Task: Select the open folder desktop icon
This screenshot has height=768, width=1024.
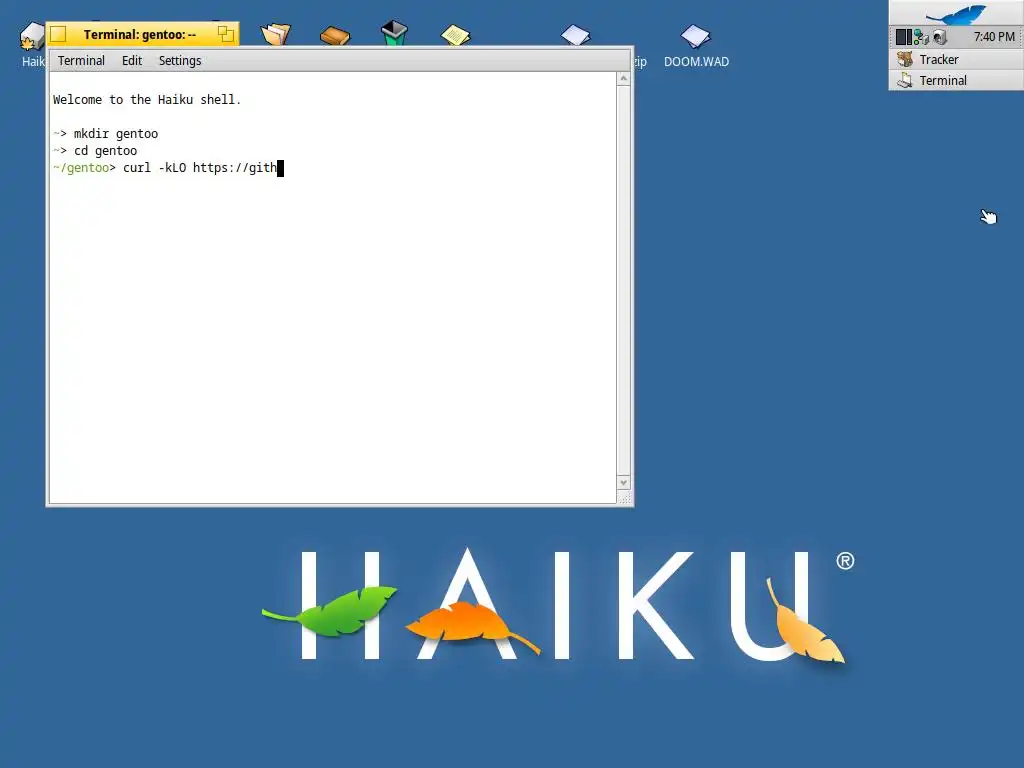Action: pos(276,34)
